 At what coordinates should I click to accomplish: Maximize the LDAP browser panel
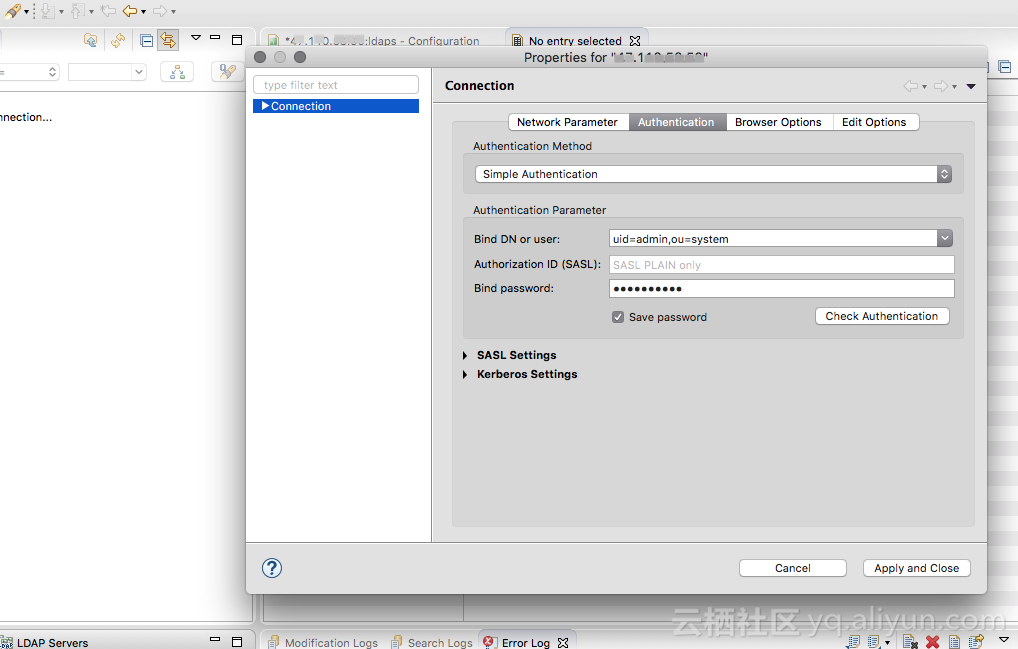click(237, 40)
